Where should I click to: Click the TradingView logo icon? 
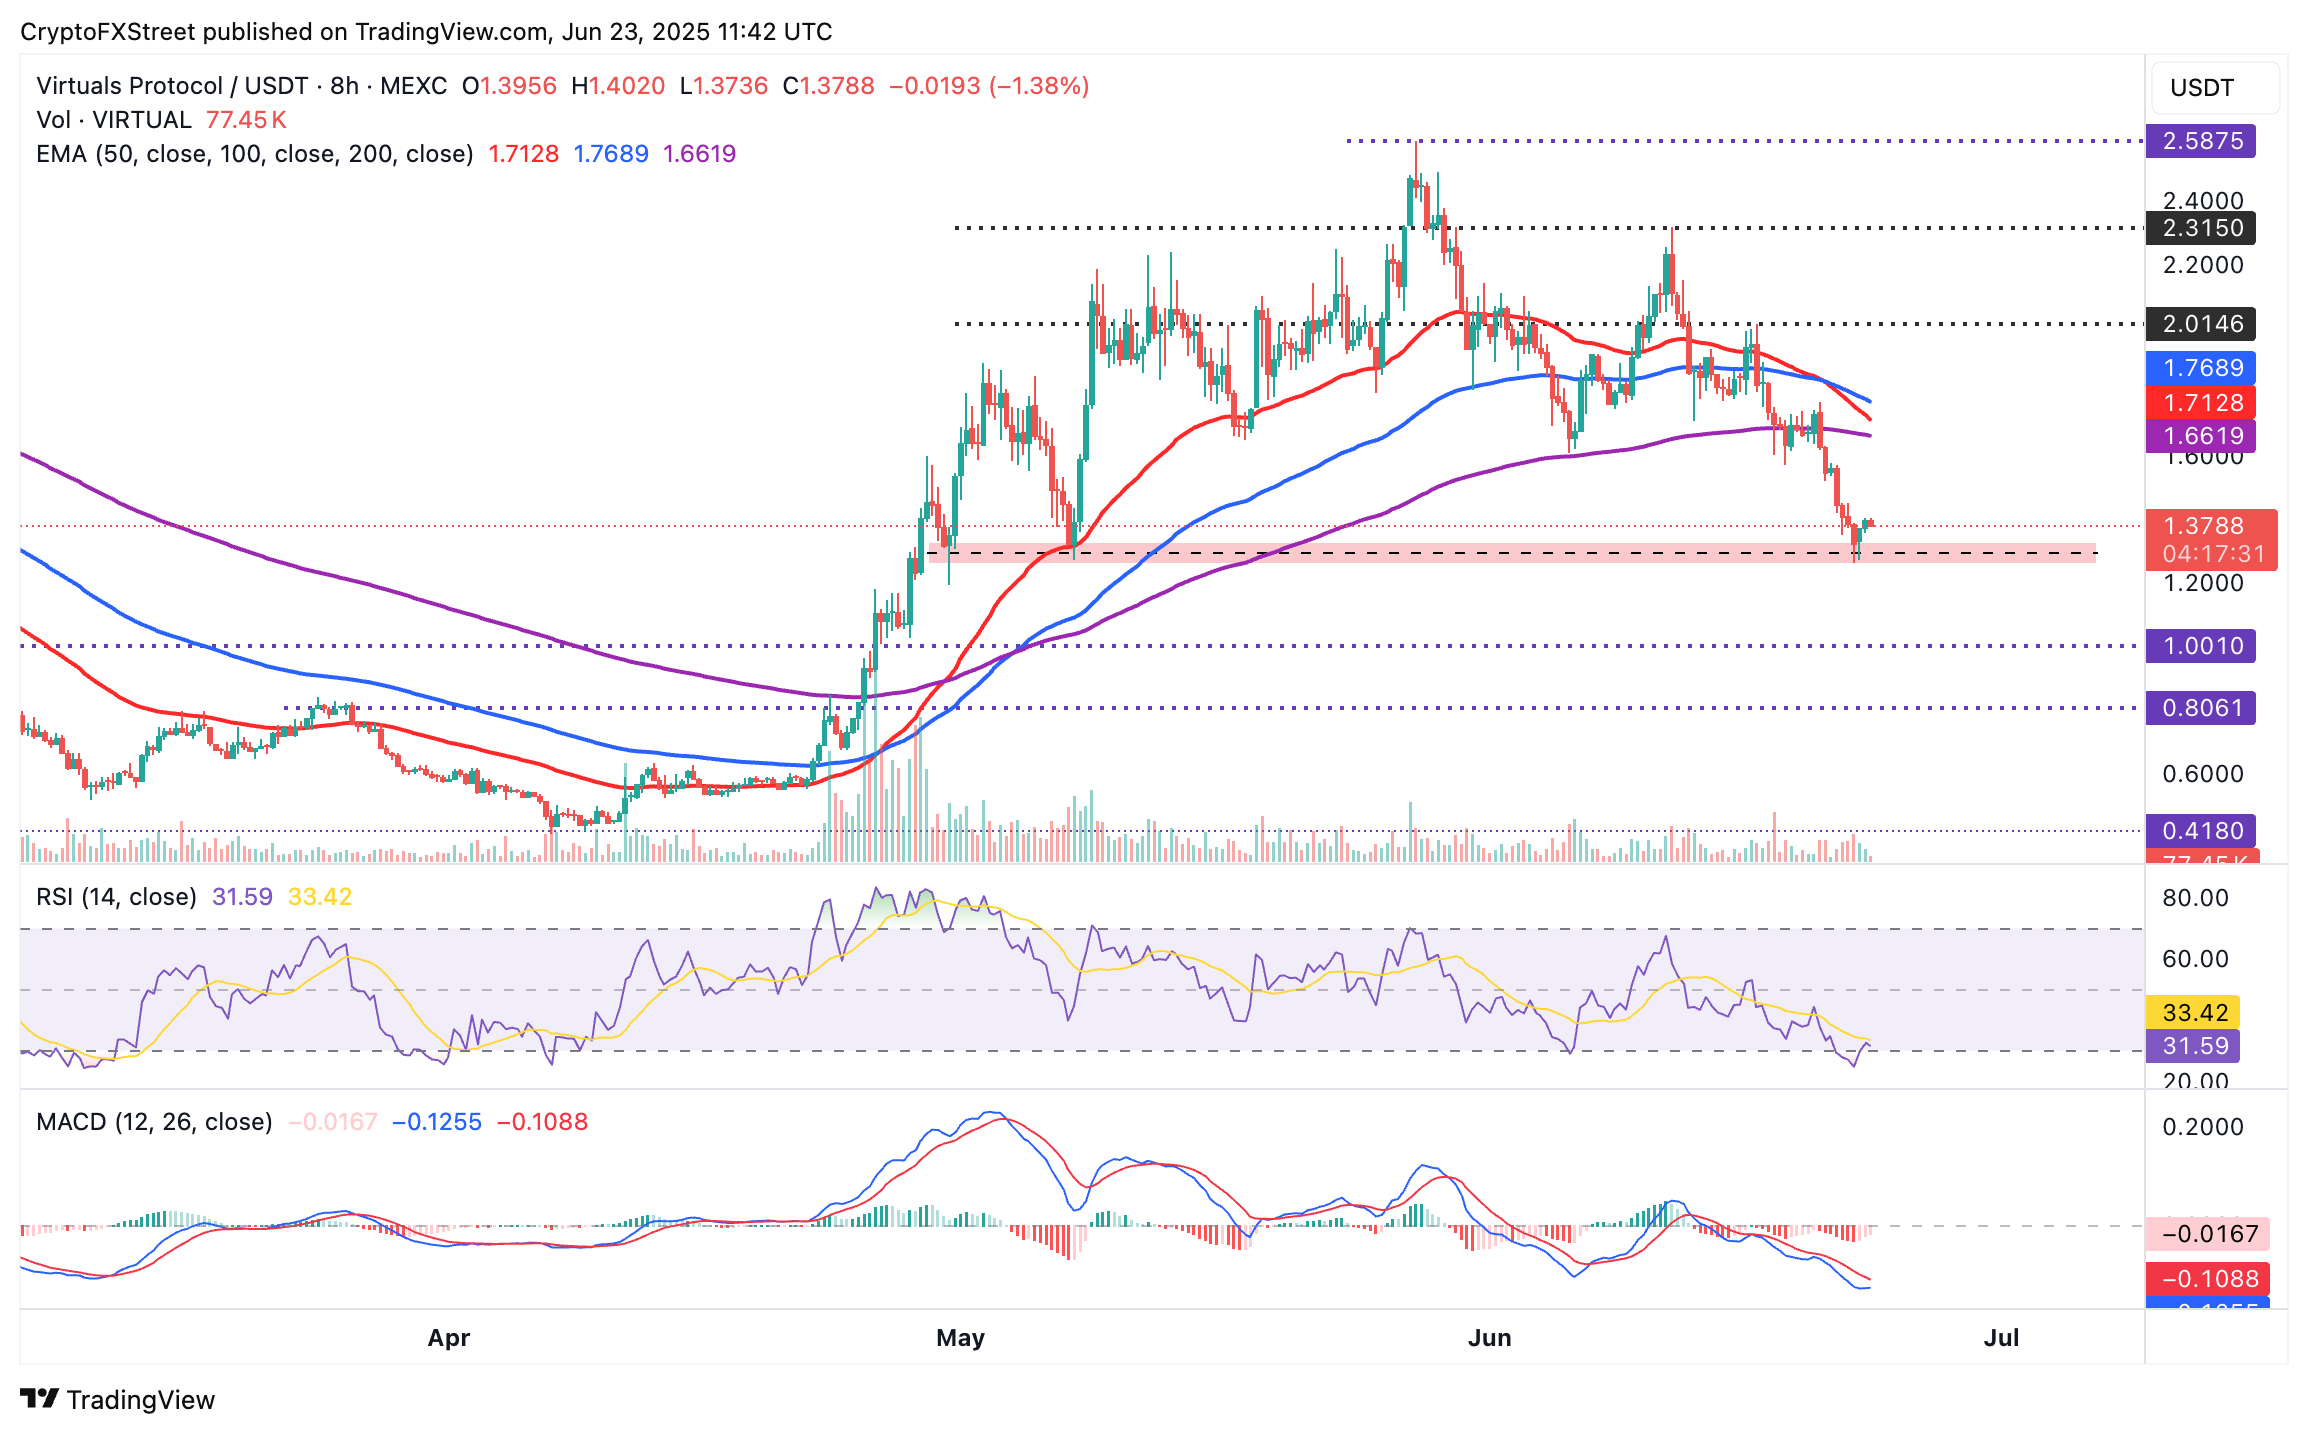coord(40,1398)
